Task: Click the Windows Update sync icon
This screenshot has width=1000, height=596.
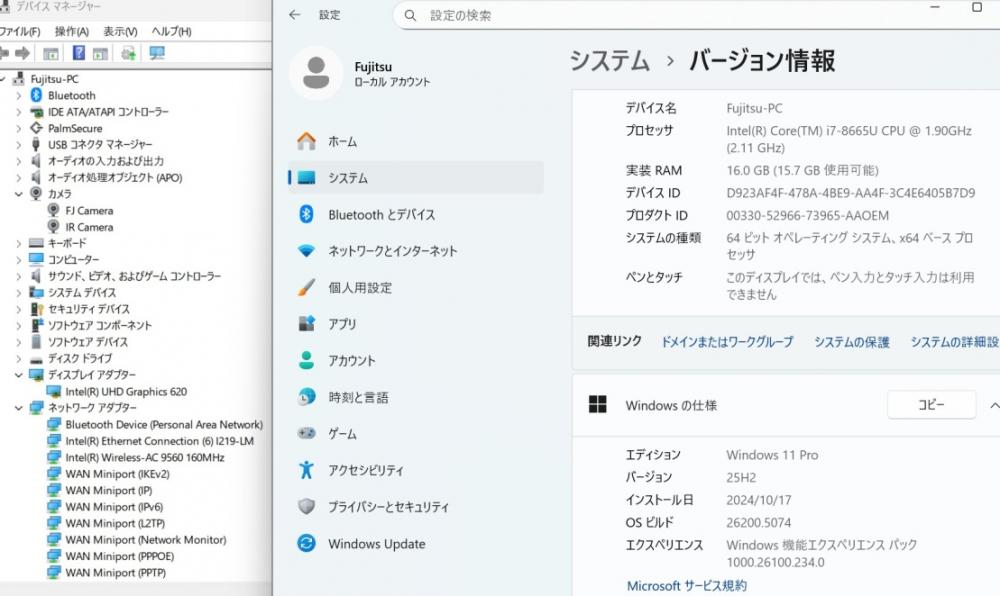Action: (307, 544)
